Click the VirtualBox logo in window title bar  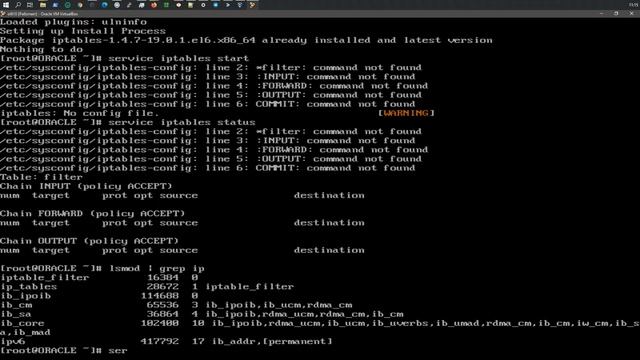tap(3, 14)
